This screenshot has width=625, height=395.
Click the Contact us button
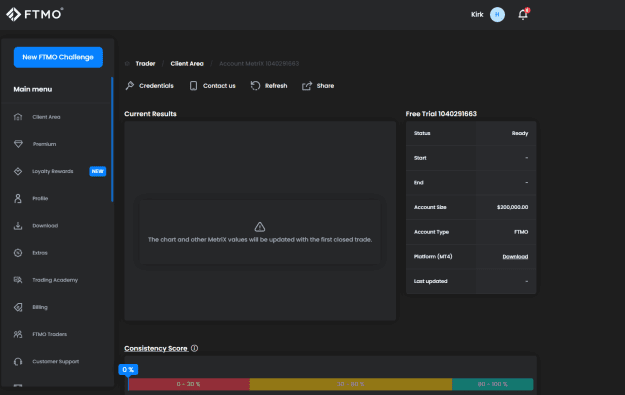[212, 86]
